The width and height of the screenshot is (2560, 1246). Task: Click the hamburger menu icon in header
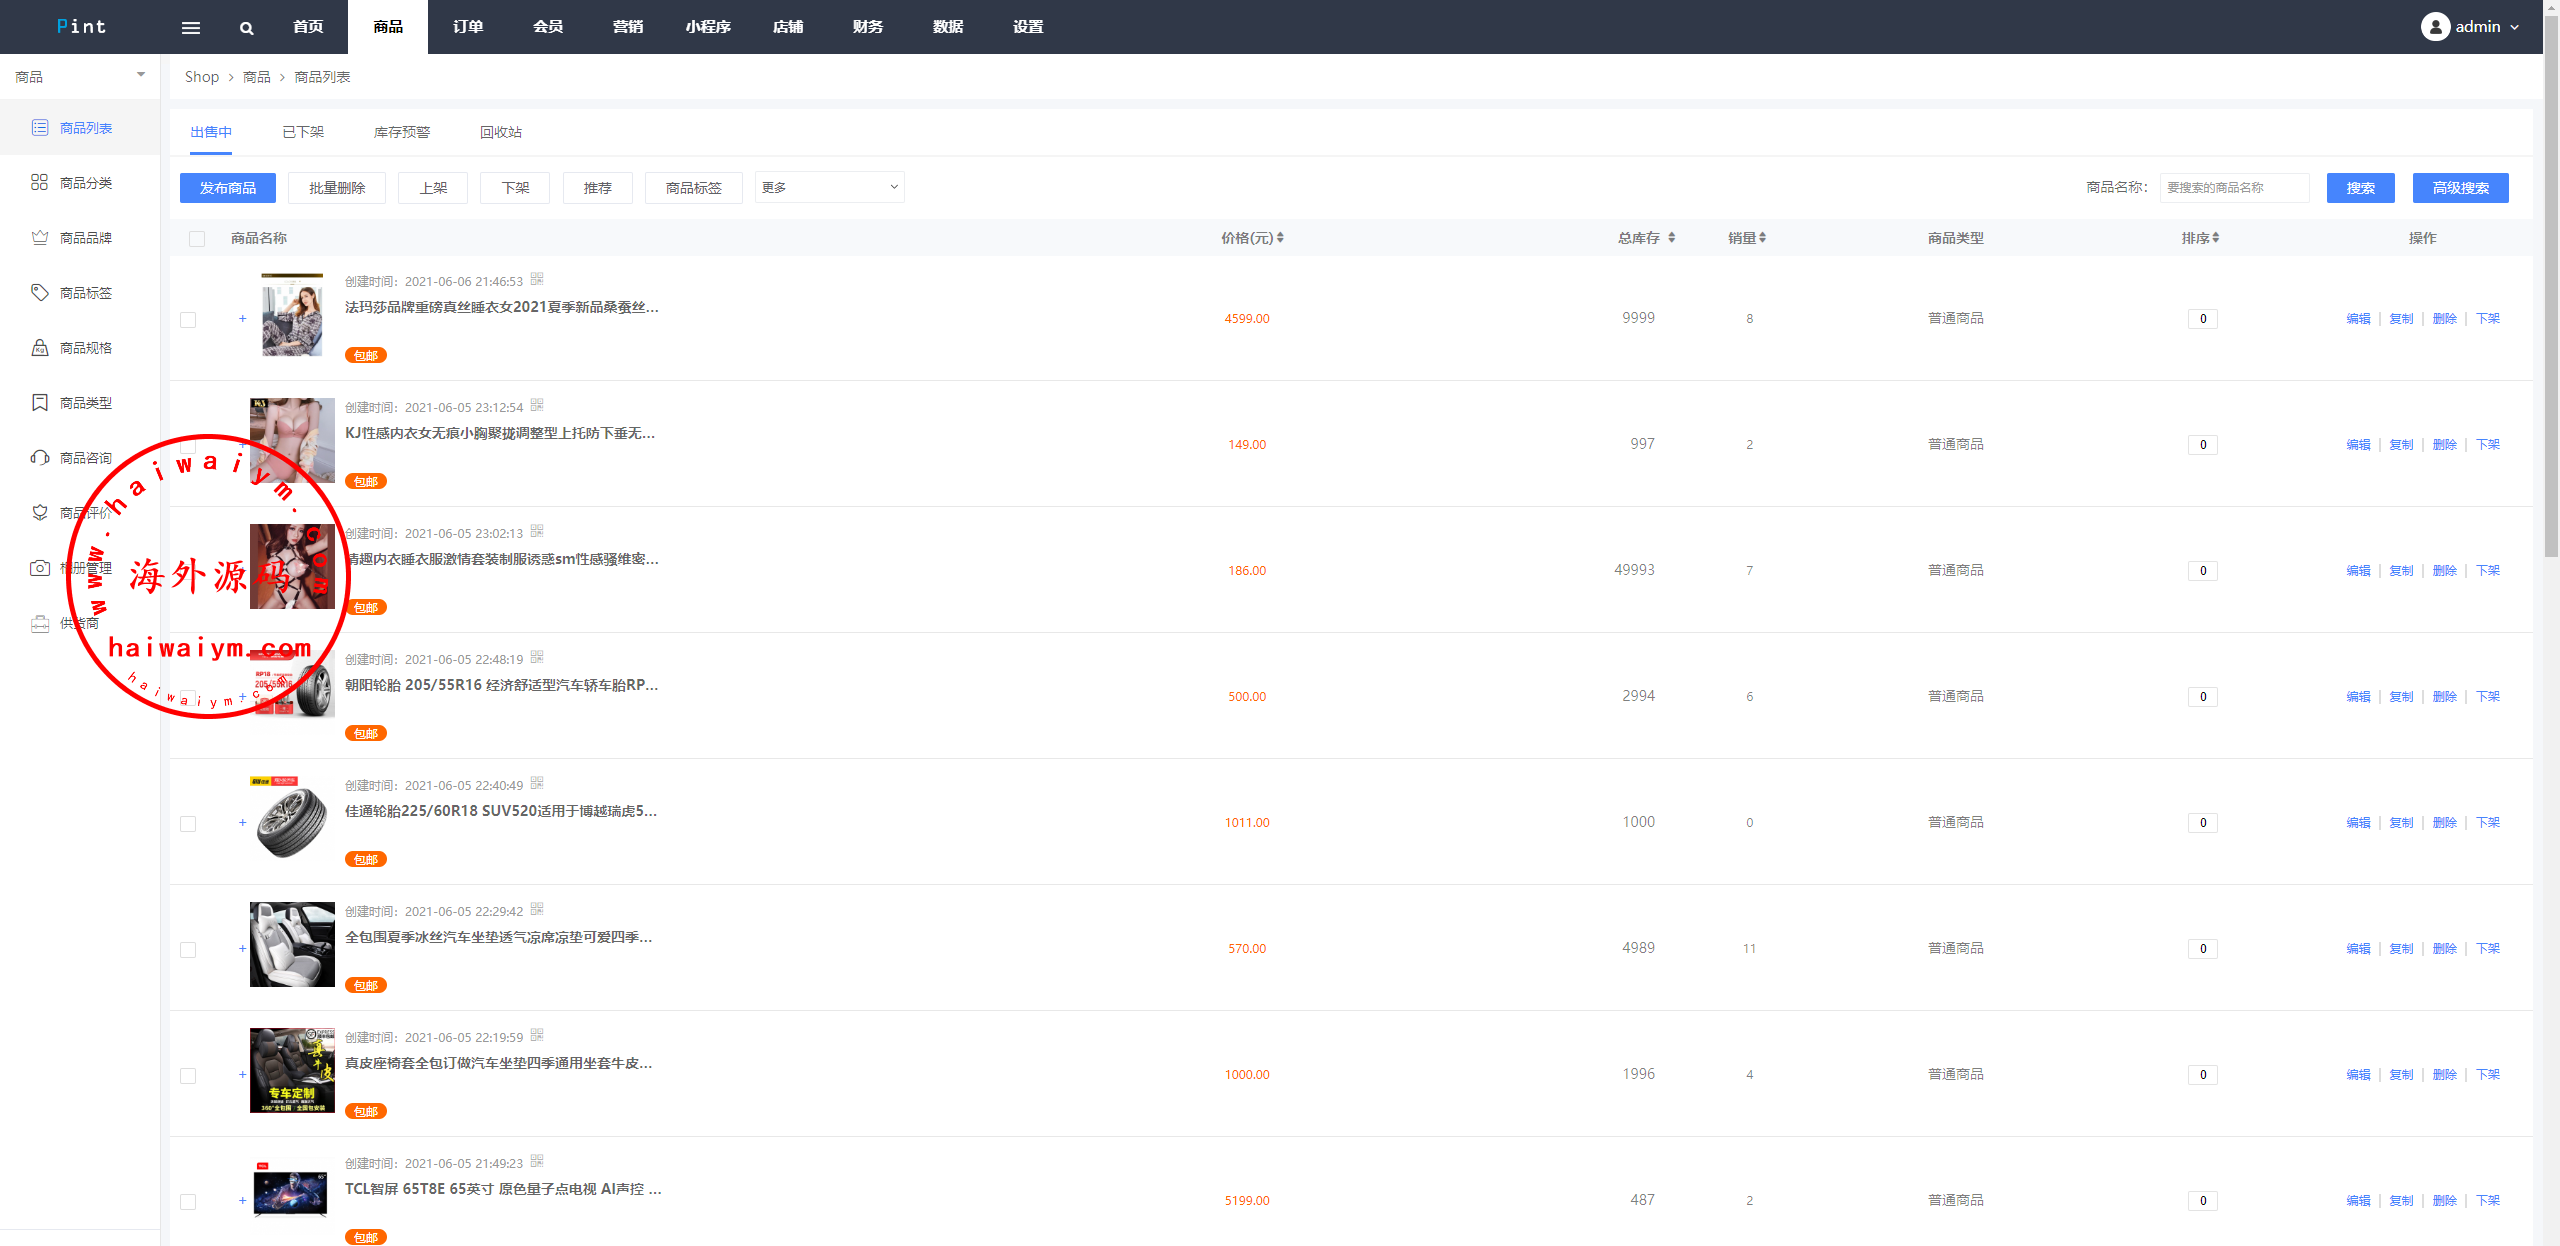click(190, 28)
